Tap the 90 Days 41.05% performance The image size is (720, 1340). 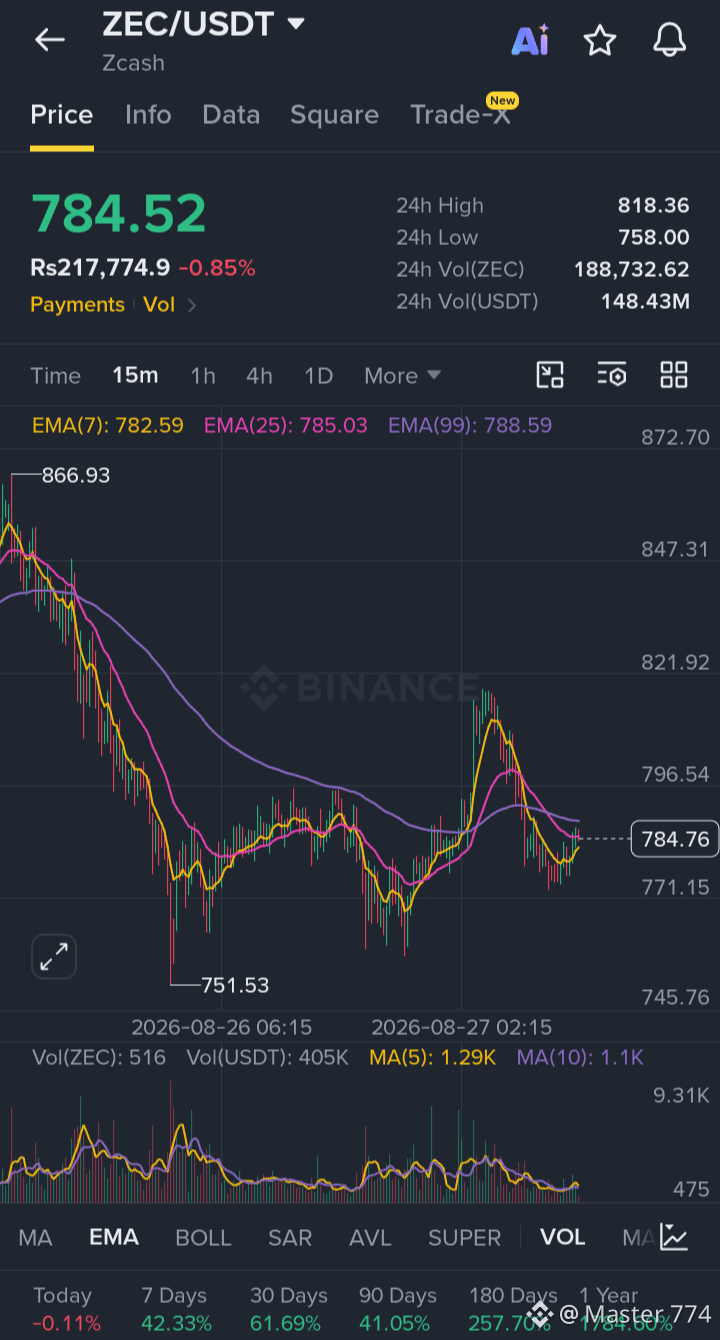[x=398, y=1309]
